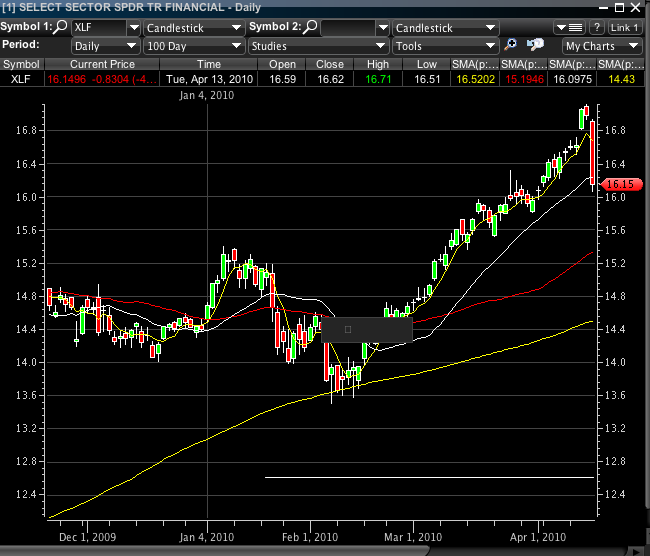Screen dimensions: 650x556
Task: Click the Link 1 button
Action: [625, 28]
